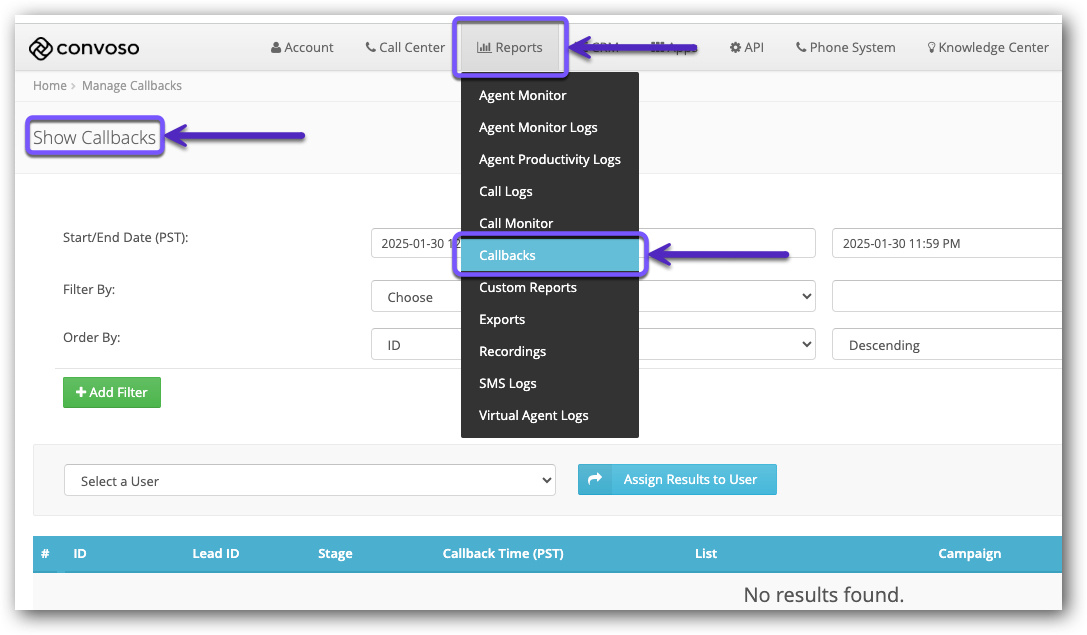Click the Reports menu tab
Image resolution: width=1087 pixels, height=635 pixels.
[x=510, y=47]
